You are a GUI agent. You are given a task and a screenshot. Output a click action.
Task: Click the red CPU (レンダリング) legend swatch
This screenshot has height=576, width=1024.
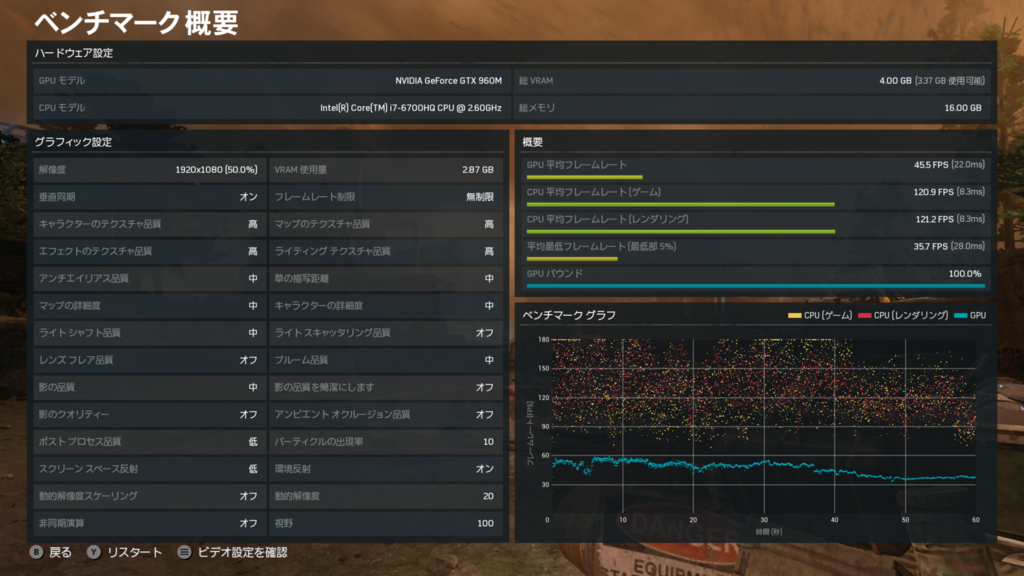865,315
